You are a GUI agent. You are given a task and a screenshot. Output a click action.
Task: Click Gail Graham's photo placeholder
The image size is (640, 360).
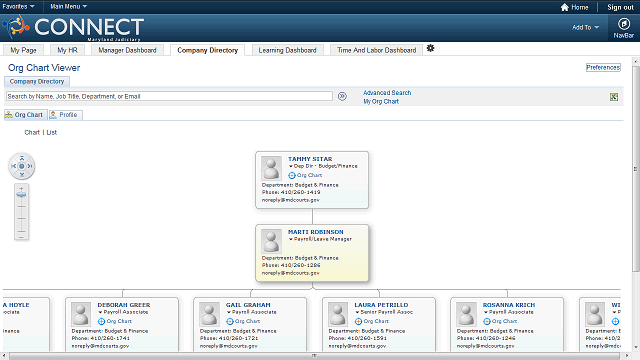tap(209, 314)
